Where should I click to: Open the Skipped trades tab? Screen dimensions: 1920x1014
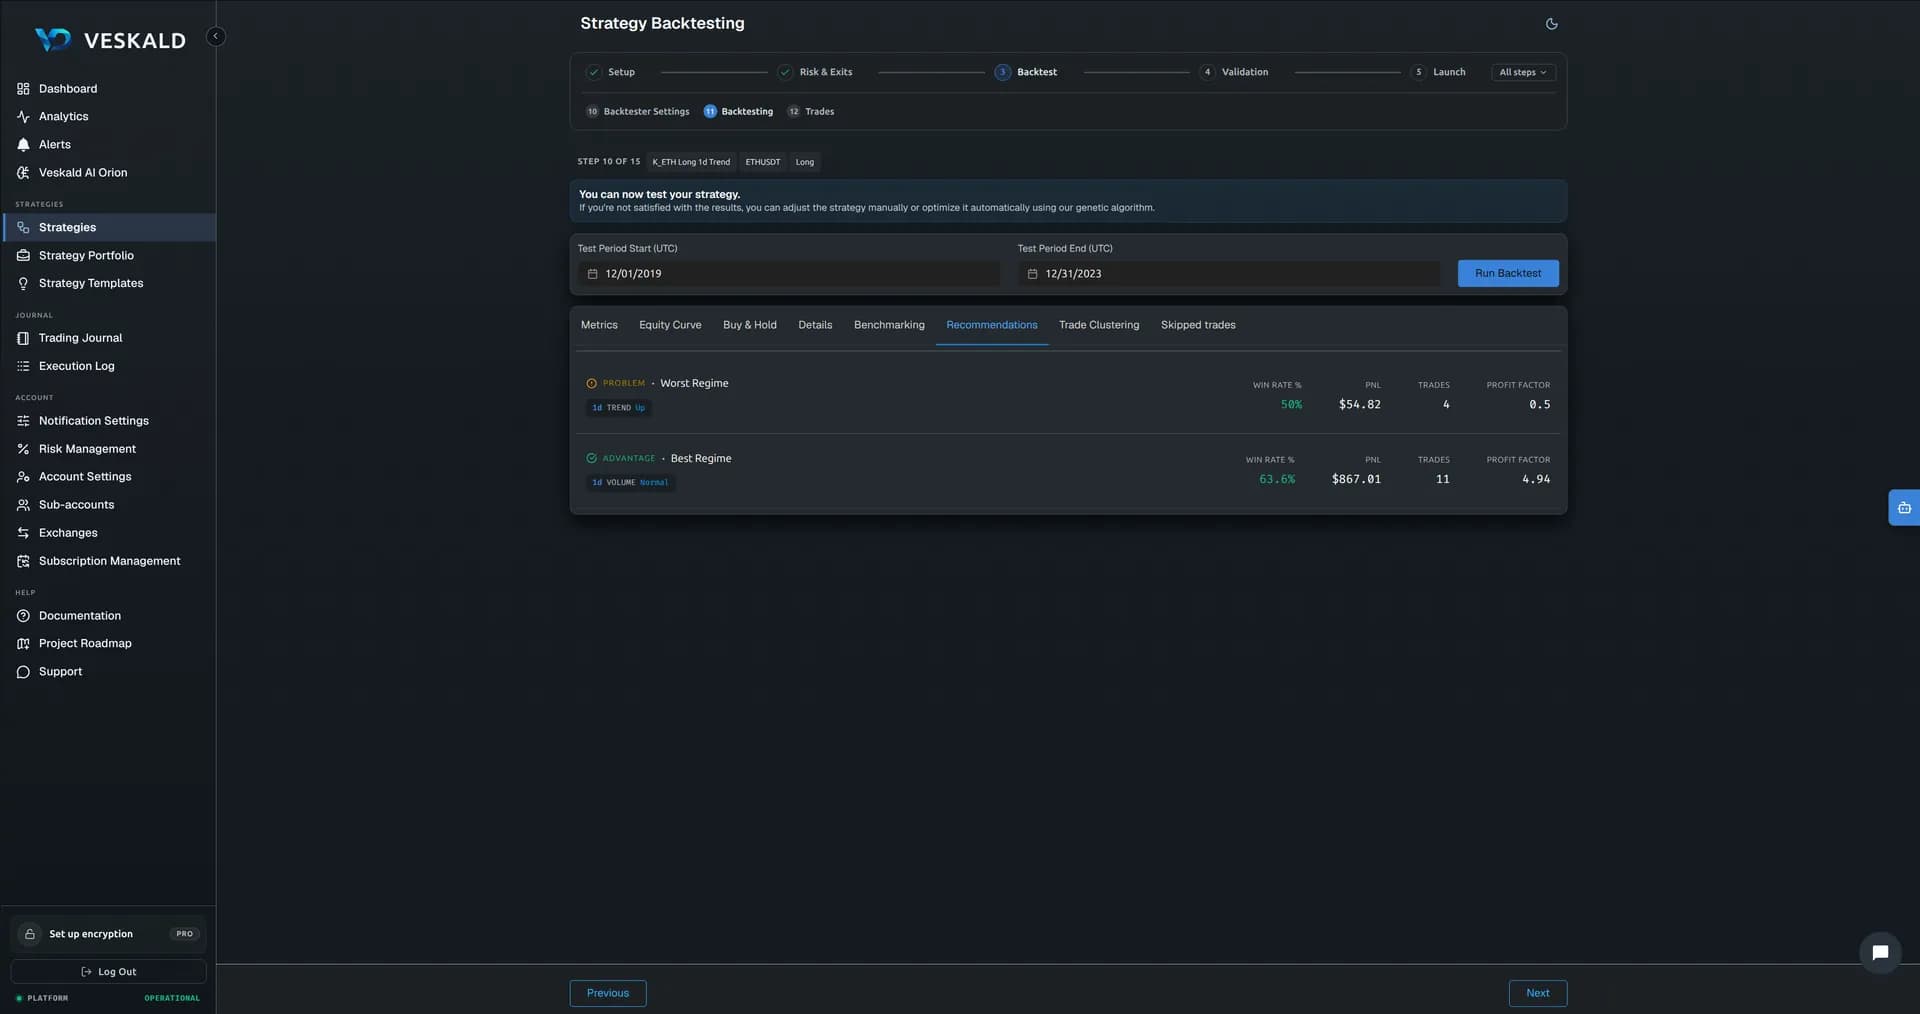tap(1198, 325)
